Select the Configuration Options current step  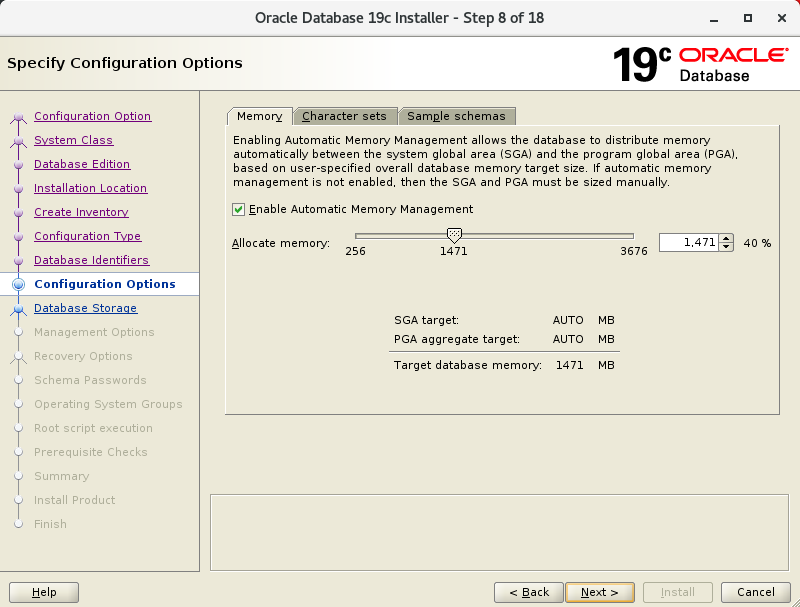105,284
